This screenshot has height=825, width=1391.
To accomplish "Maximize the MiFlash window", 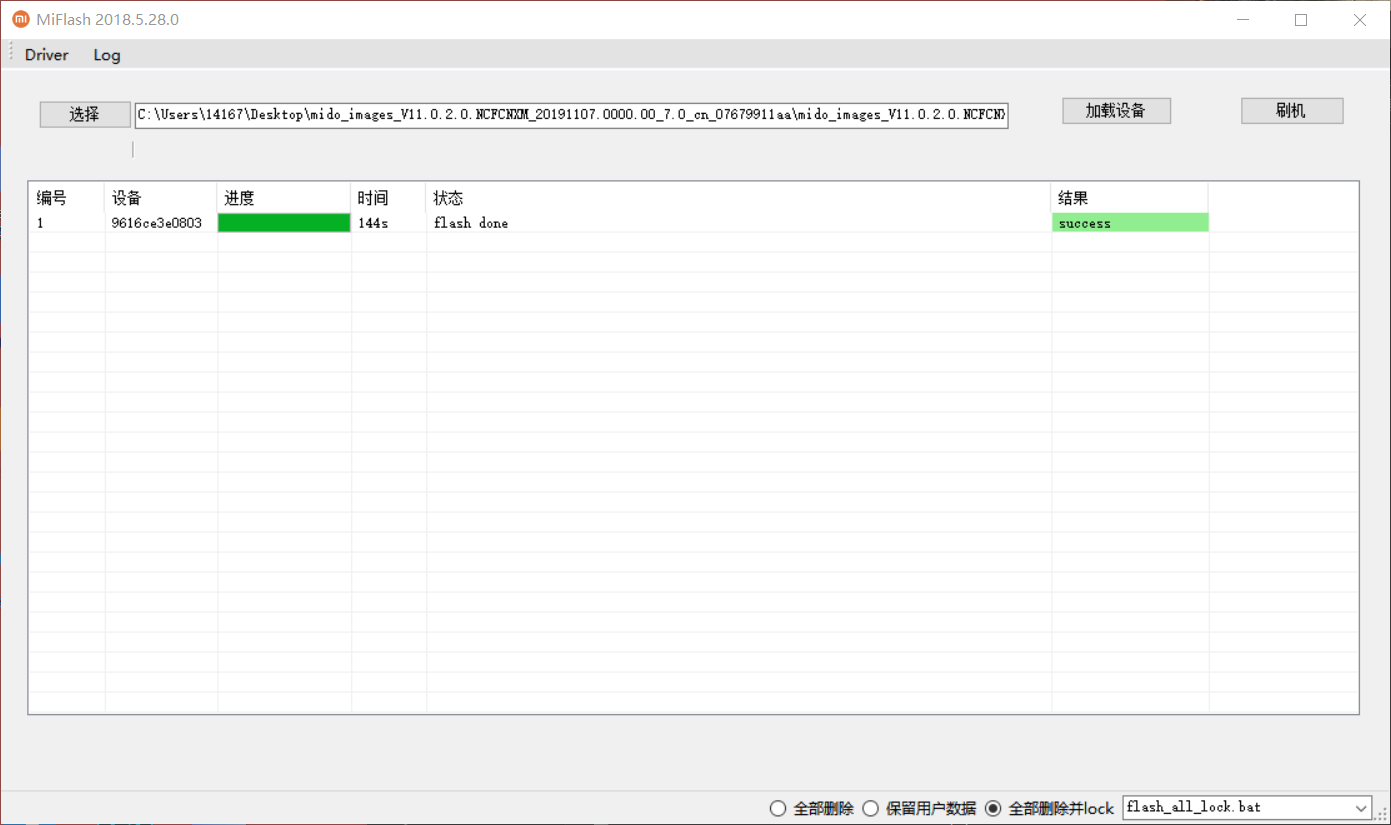I will click(1301, 20).
